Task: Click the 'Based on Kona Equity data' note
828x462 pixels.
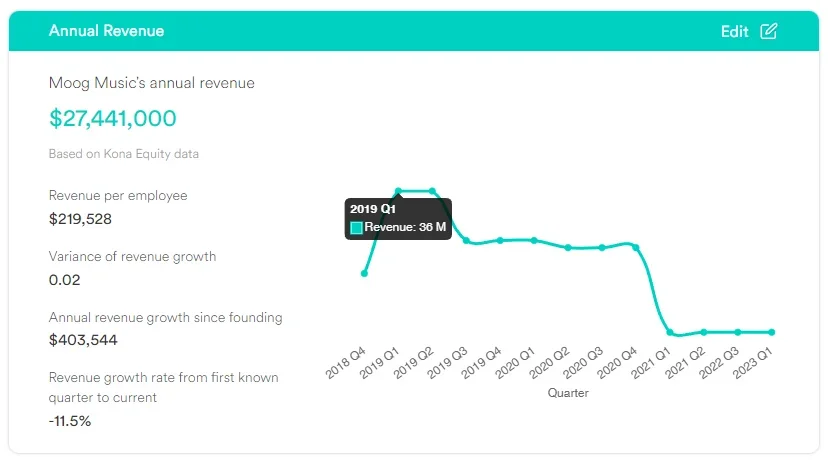Action: [x=124, y=154]
